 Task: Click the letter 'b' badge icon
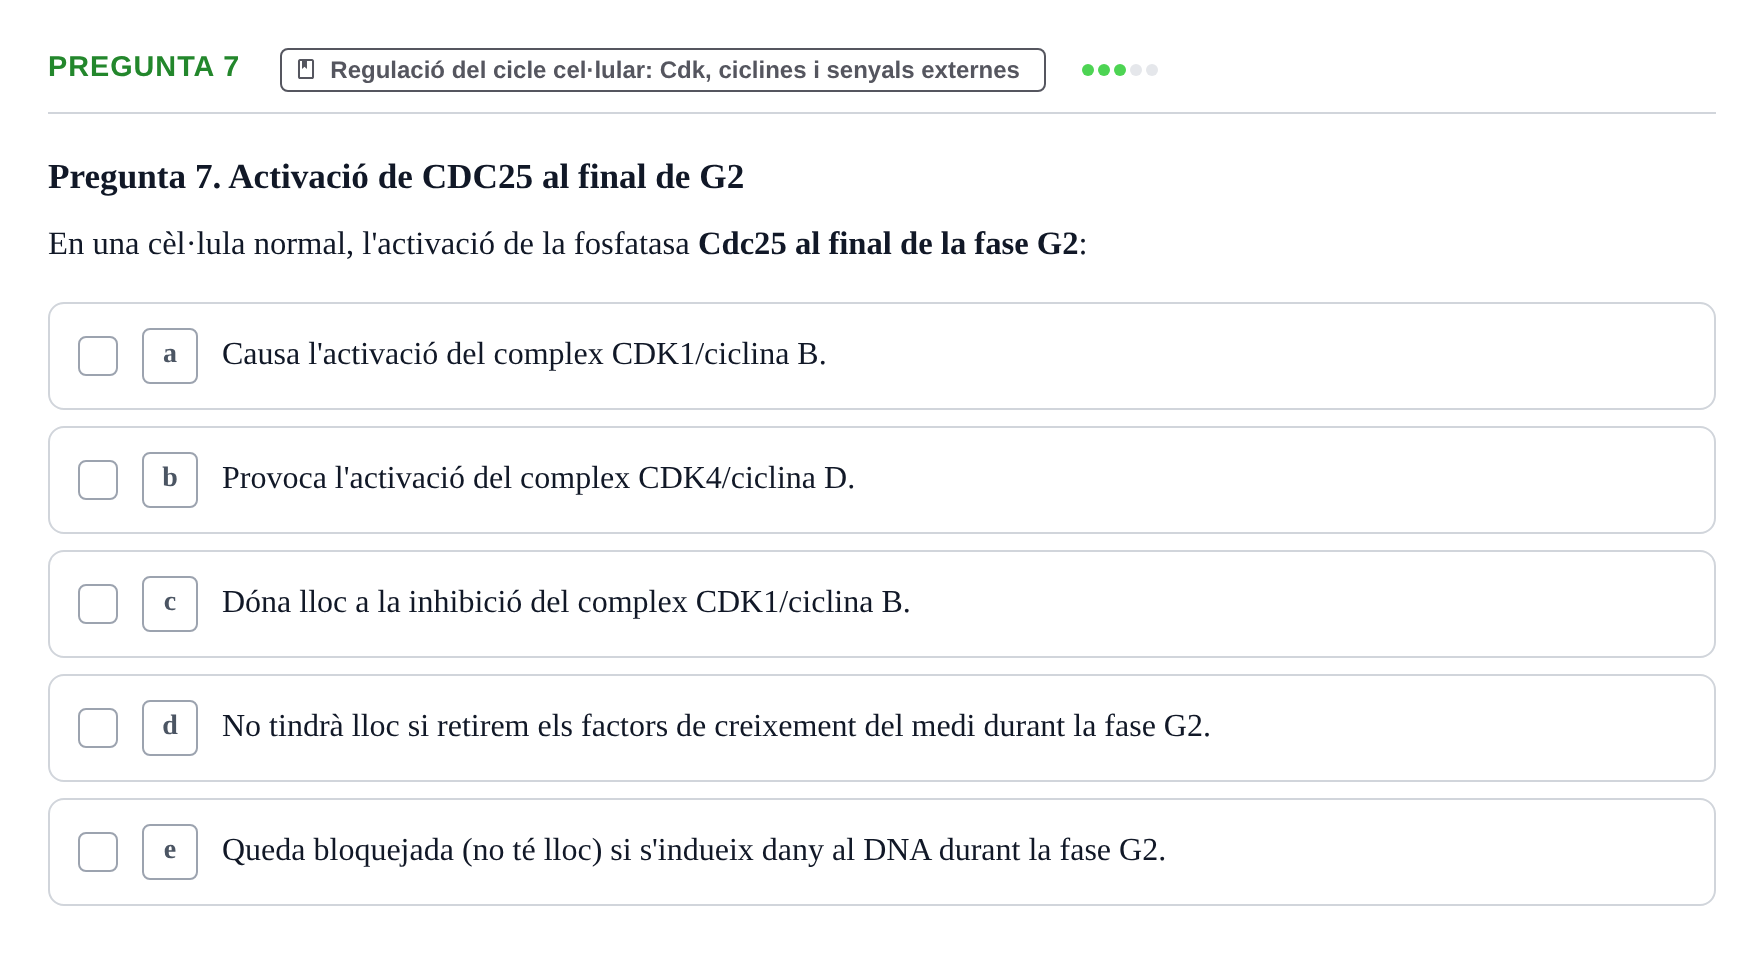coord(170,480)
